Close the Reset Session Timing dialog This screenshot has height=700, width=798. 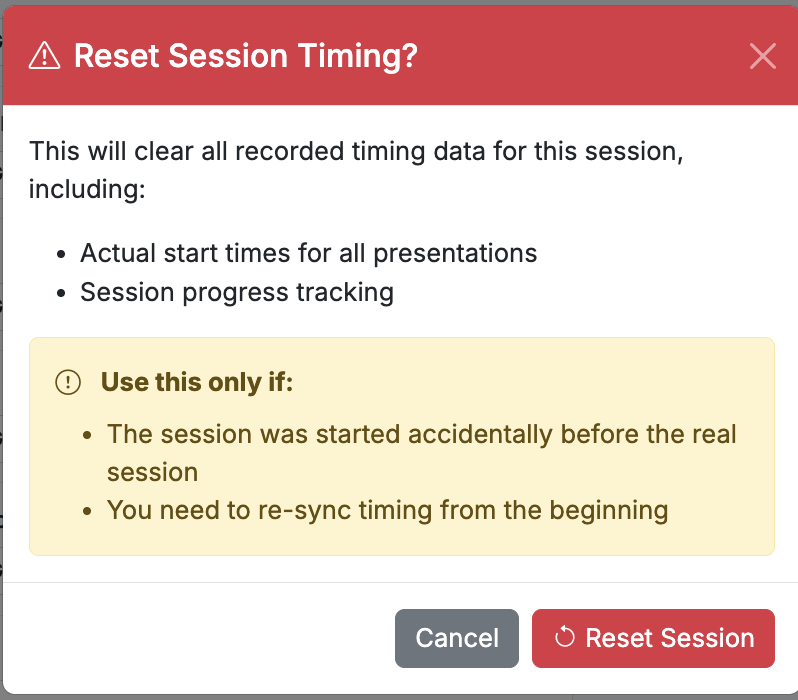pos(762,55)
